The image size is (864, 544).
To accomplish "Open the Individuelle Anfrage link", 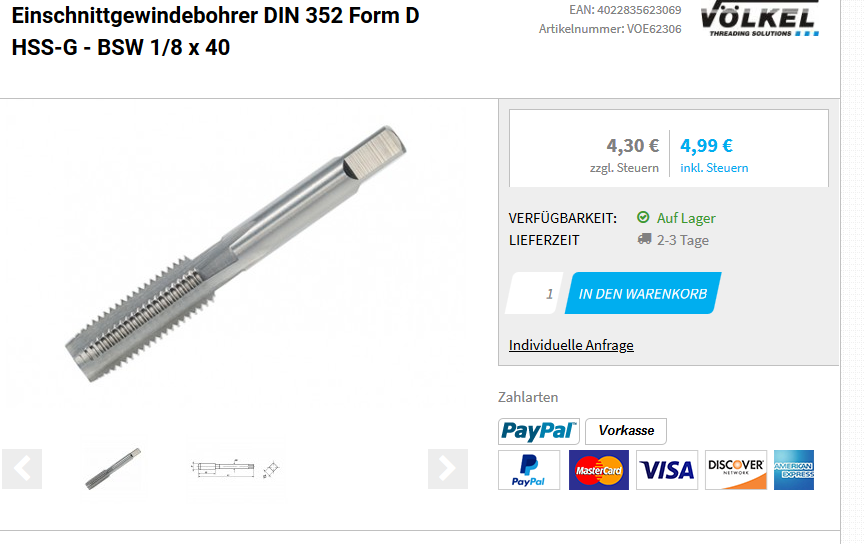I will pos(571,346).
